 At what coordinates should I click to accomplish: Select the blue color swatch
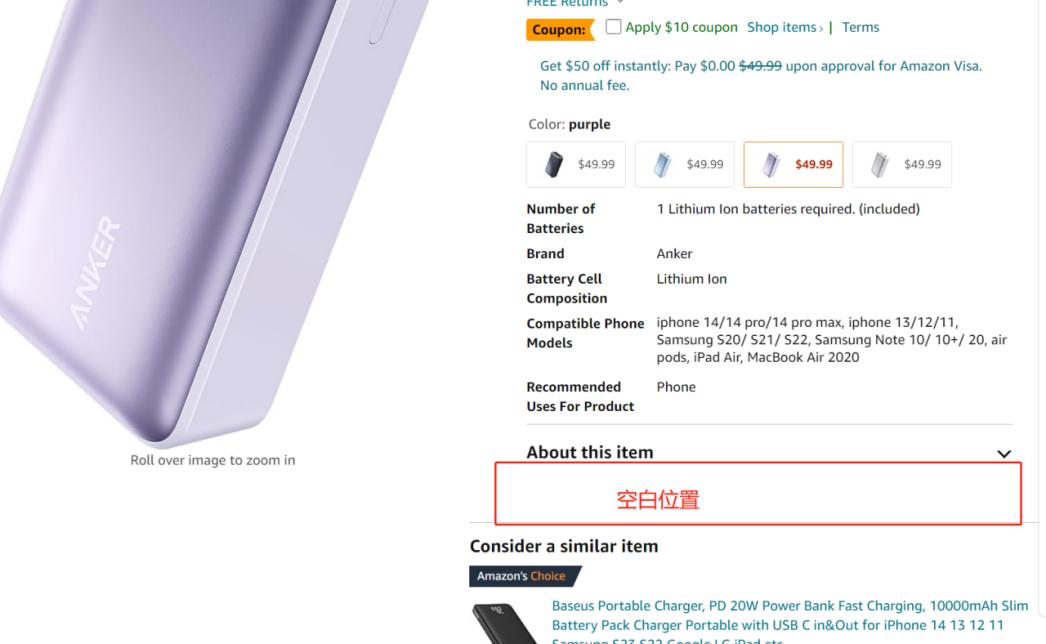[x=685, y=164]
